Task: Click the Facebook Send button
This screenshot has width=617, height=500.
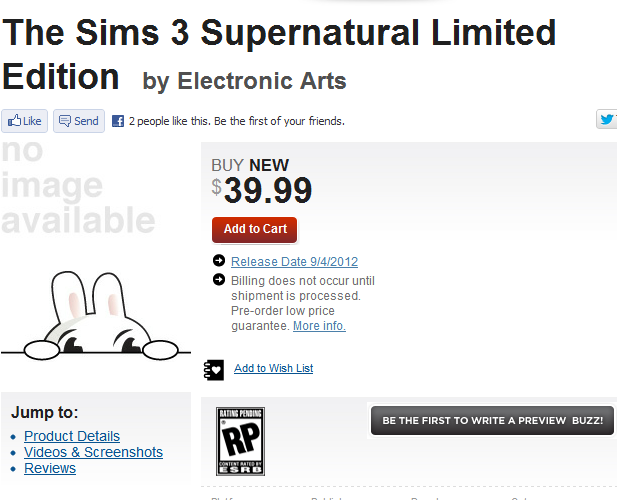Action: [79, 121]
